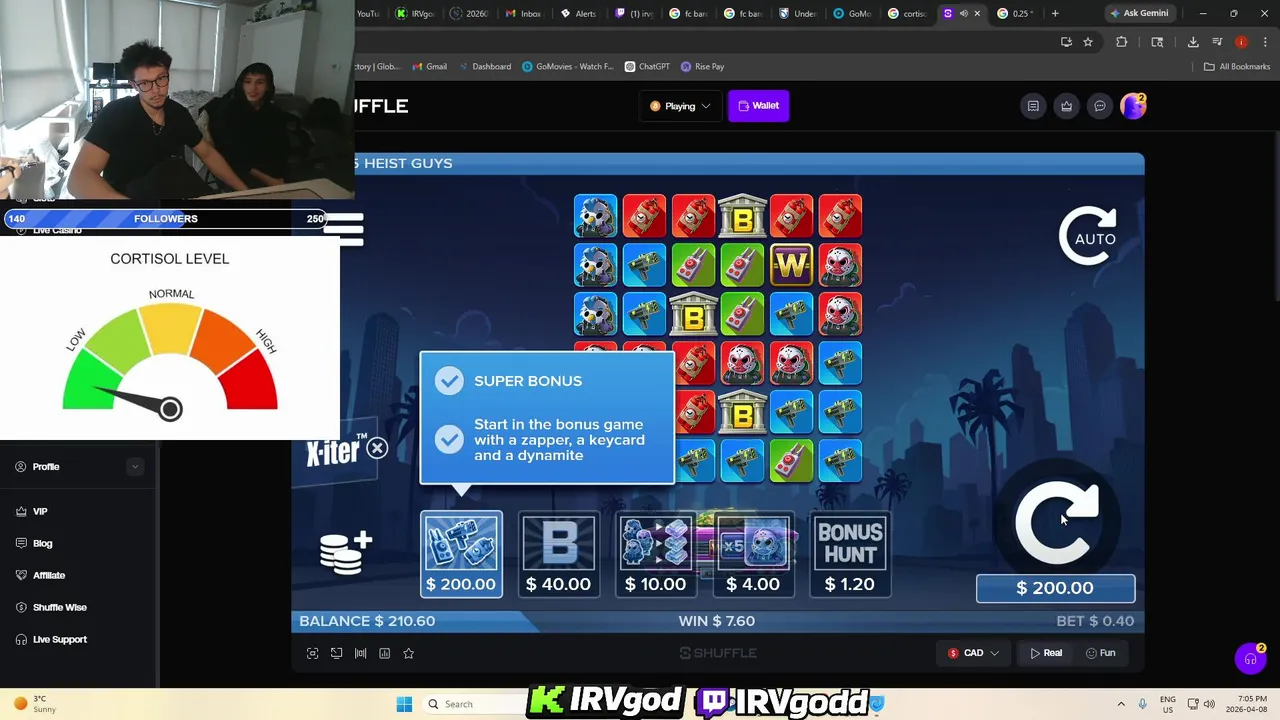Switch to Real play mode
The image size is (1280, 720).
1046,653
